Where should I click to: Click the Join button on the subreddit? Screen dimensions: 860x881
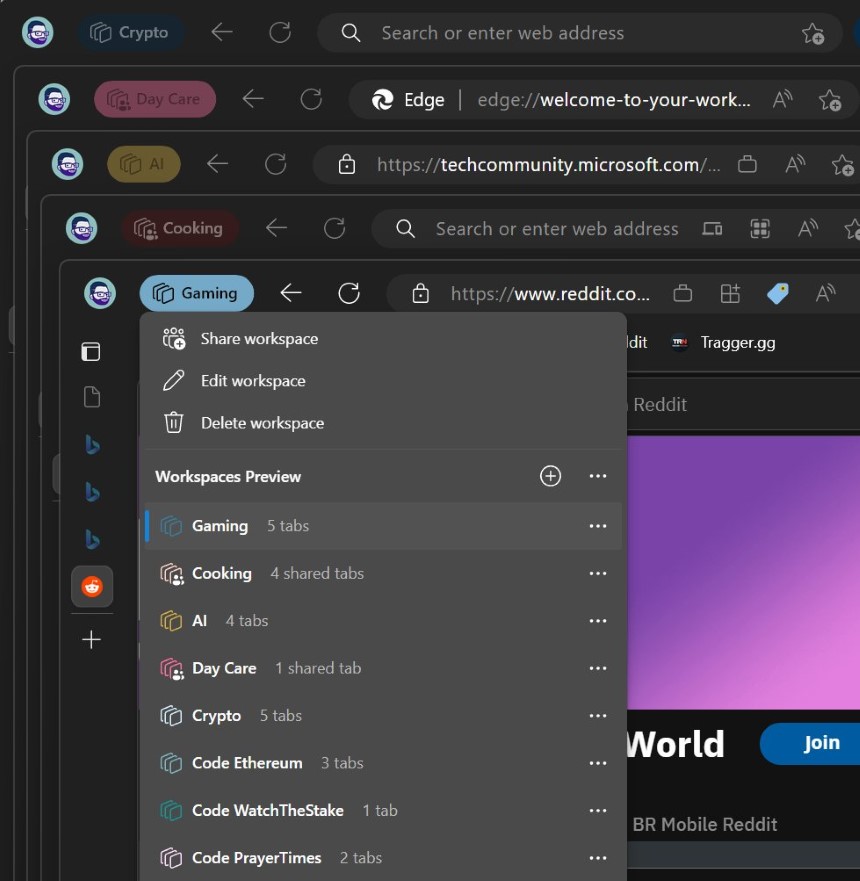(x=822, y=743)
